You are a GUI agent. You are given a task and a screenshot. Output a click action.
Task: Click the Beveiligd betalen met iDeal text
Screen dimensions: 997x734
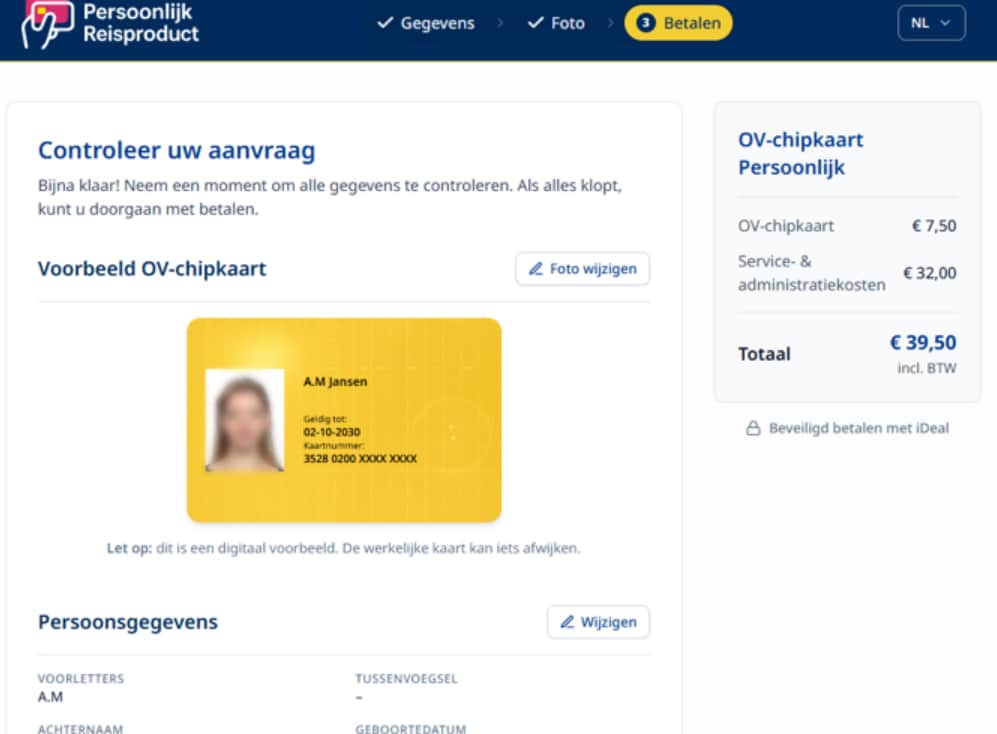coord(858,428)
